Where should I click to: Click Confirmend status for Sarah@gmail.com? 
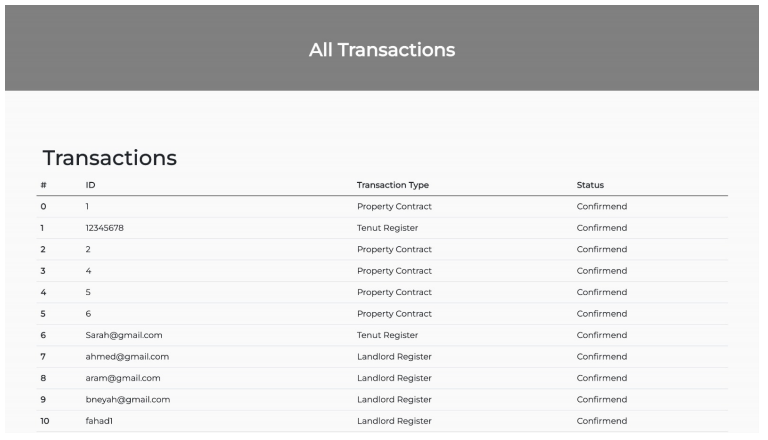pyautogui.click(x=601, y=335)
